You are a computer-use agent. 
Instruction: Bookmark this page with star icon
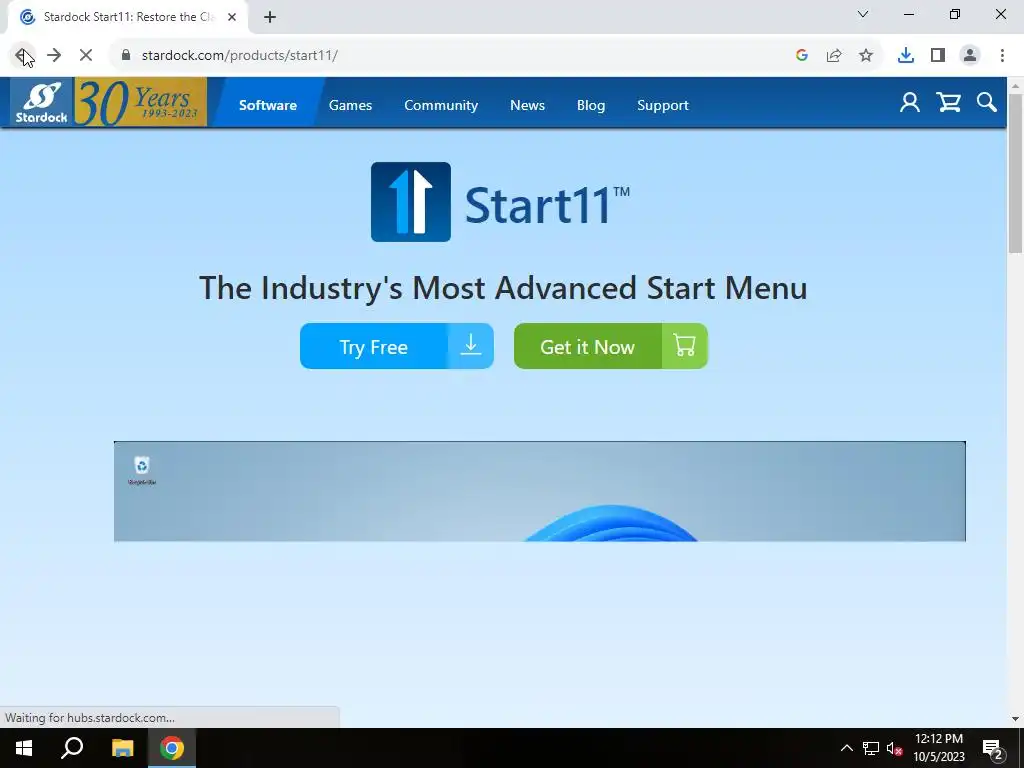pos(866,56)
